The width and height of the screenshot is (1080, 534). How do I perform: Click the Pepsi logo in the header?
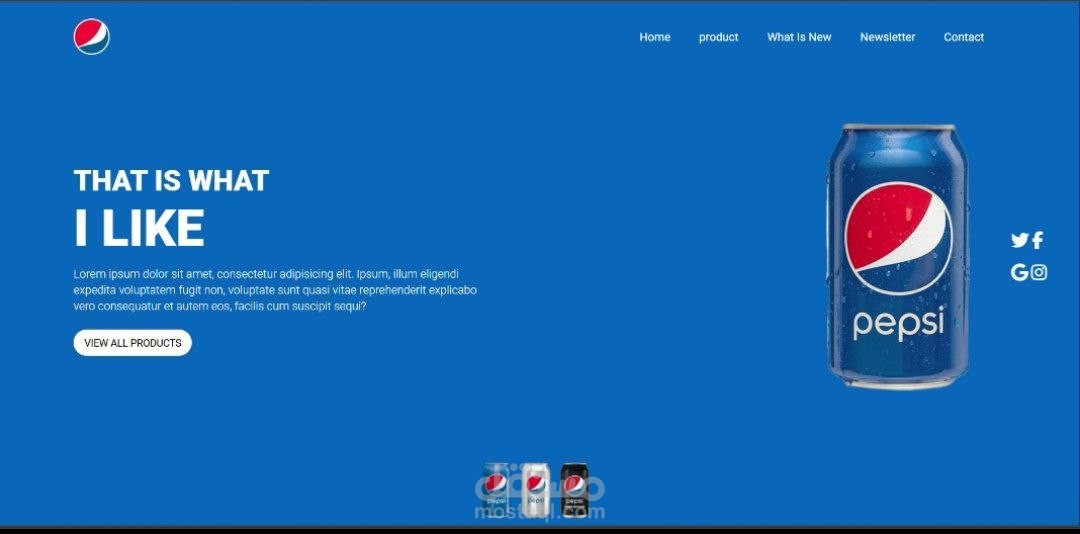[92, 37]
